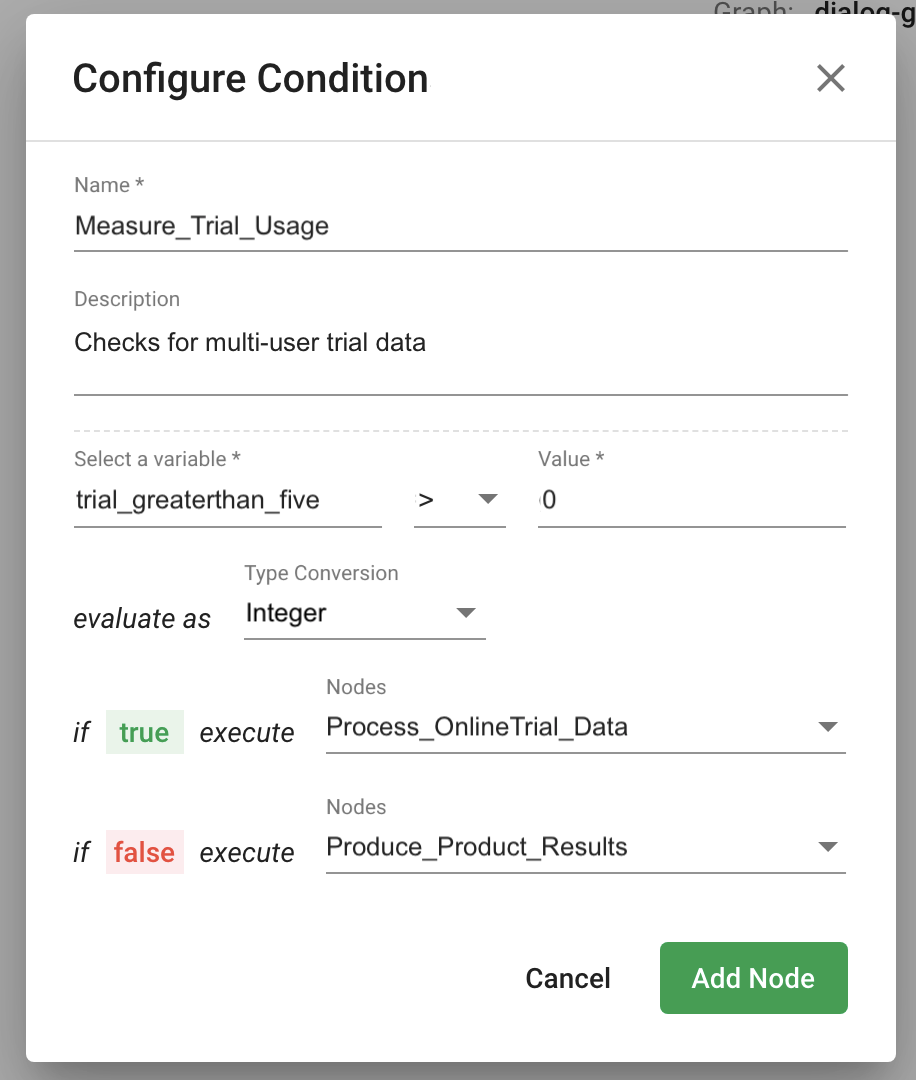Close the Configure Condition dialog
Image resolution: width=916 pixels, height=1080 pixels.
click(x=830, y=78)
